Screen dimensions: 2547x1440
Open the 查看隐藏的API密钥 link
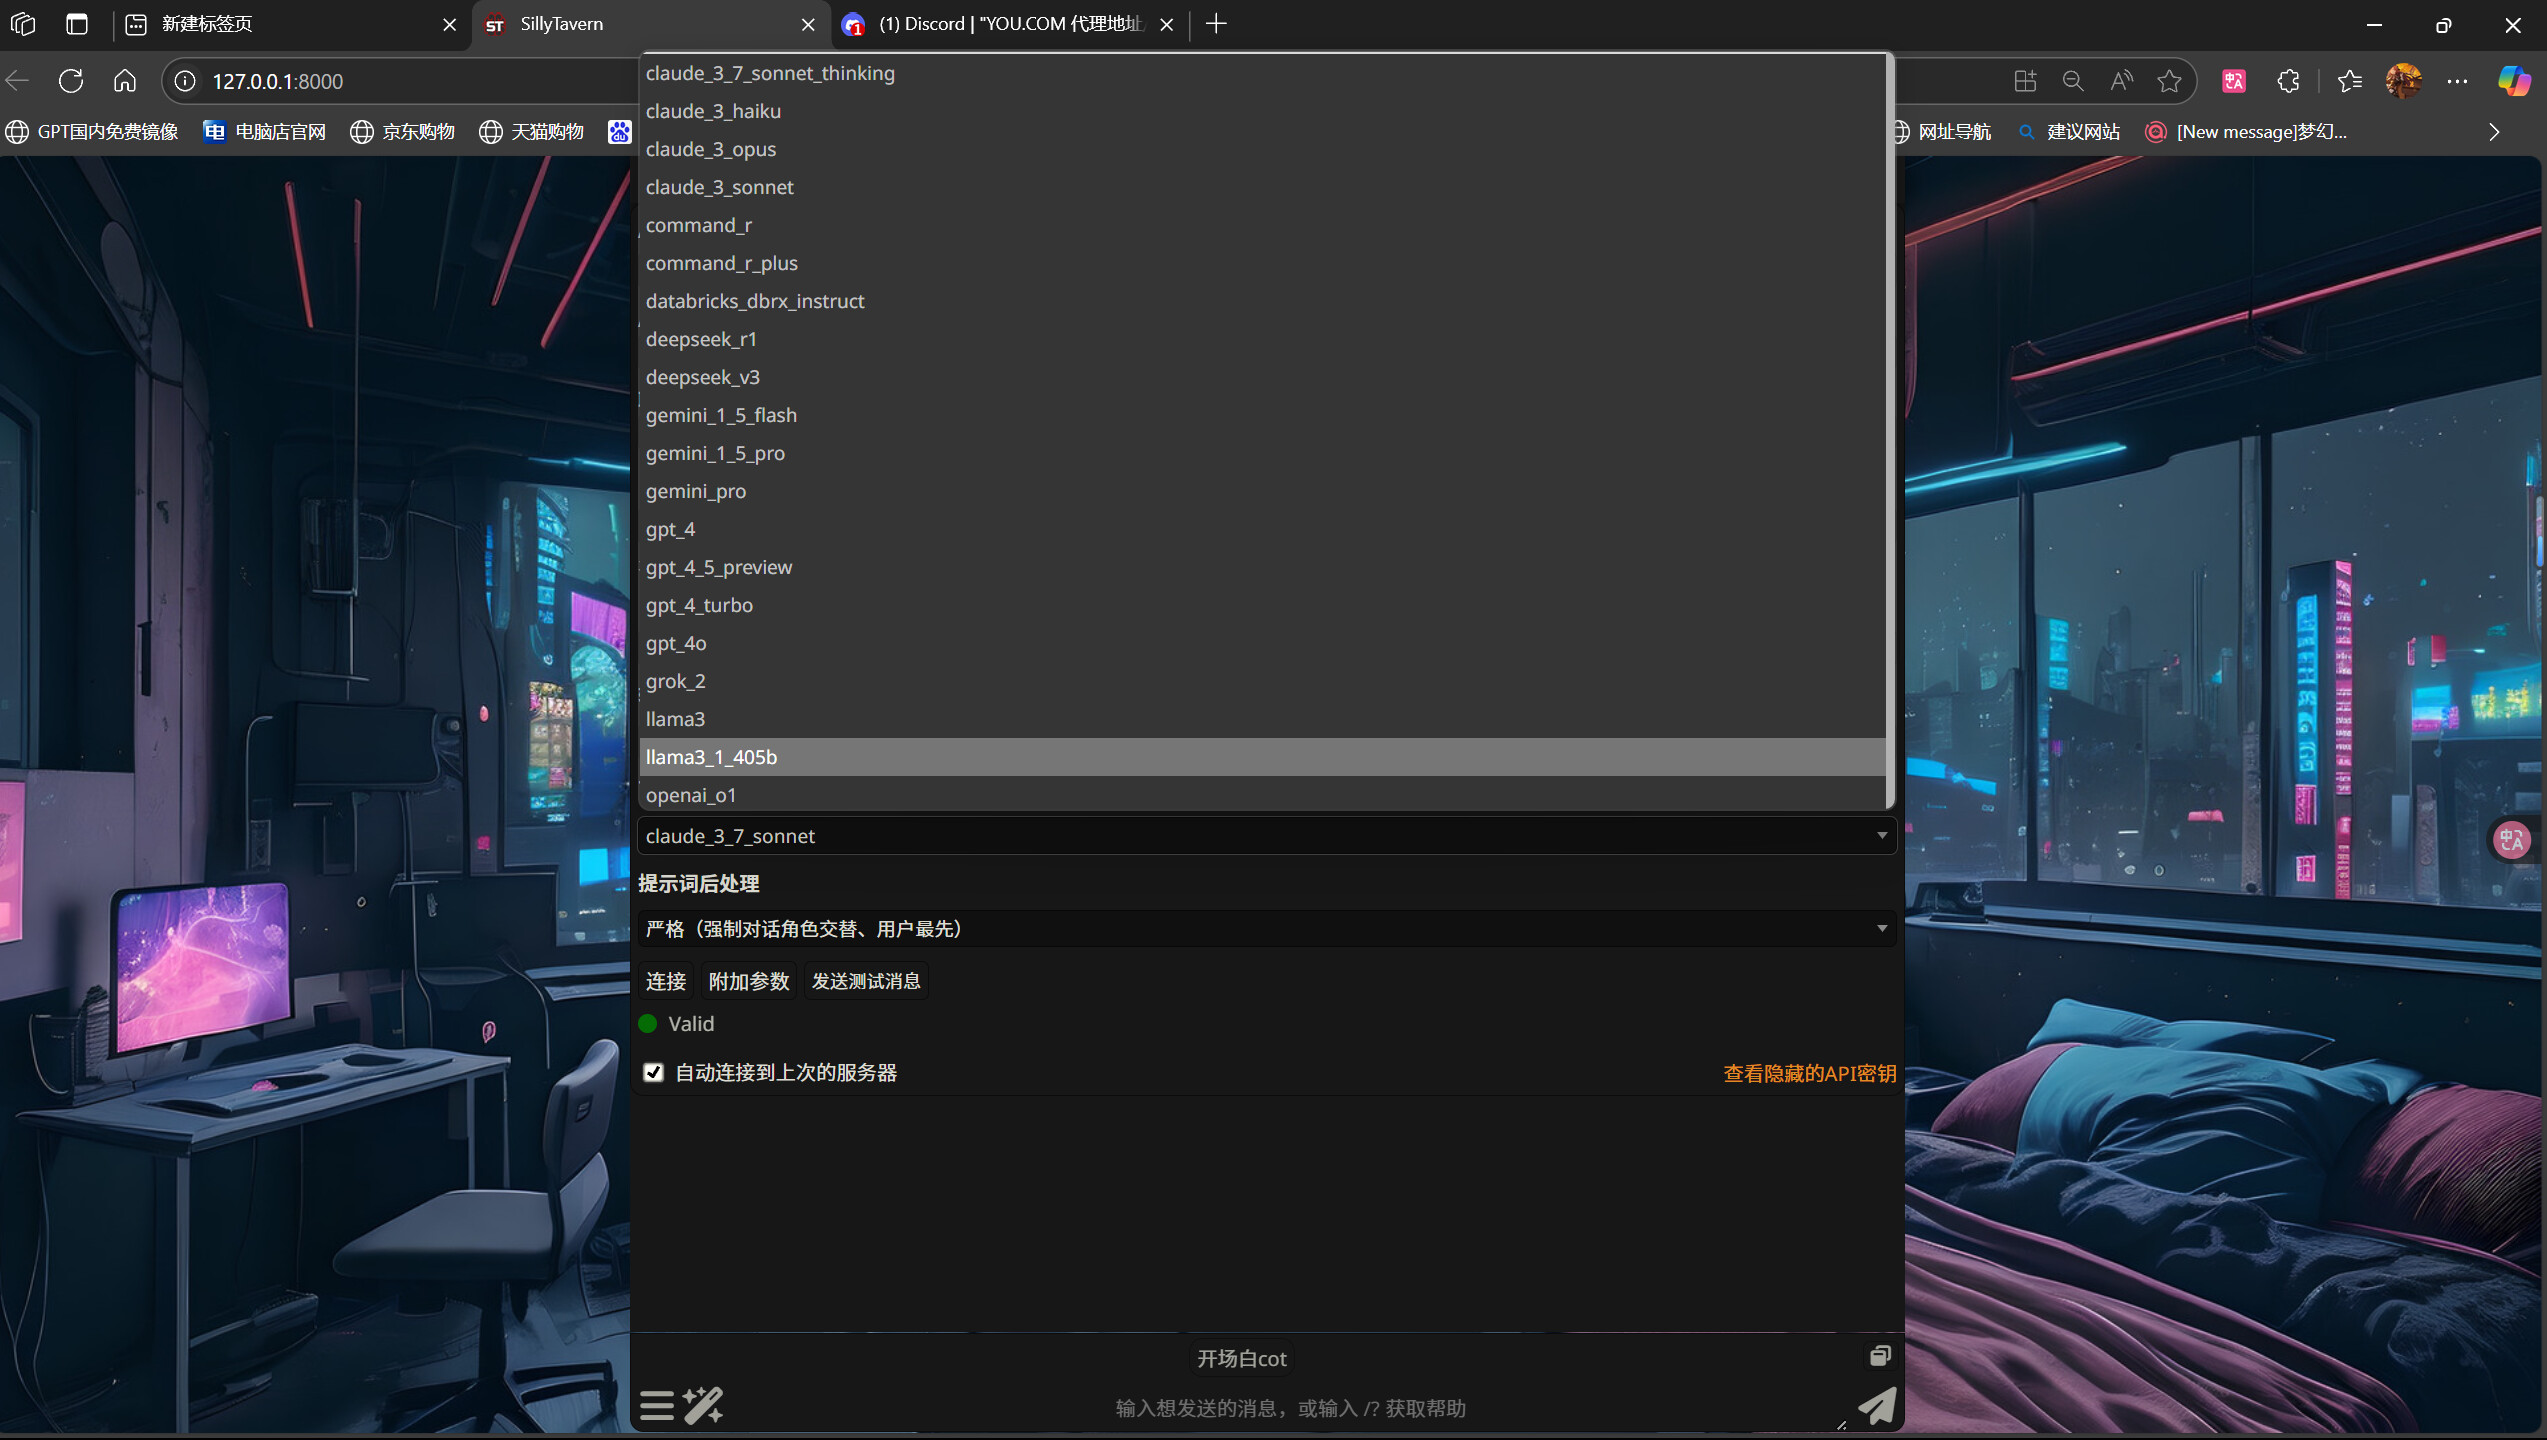tap(1809, 1073)
